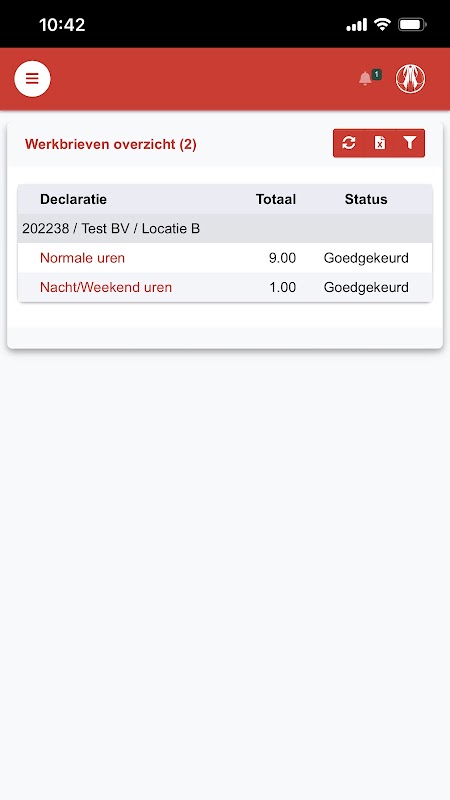Open the filter options
The height and width of the screenshot is (800, 450).
coord(410,143)
